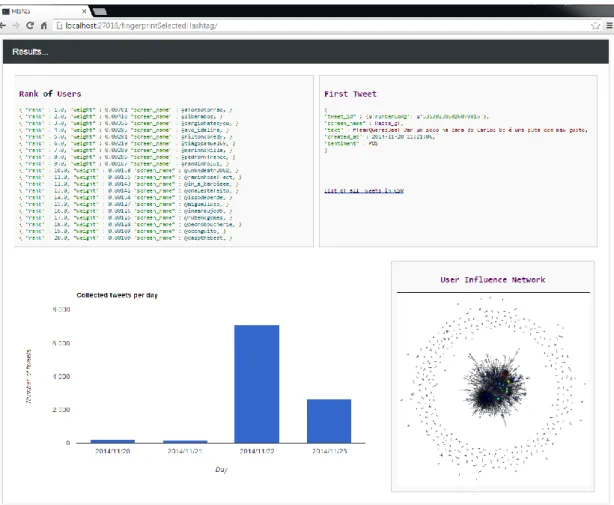Focus the localhost:27015 address bar
Image resolution: width=614 pixels, height=505 pixels.
coord(323,25)
